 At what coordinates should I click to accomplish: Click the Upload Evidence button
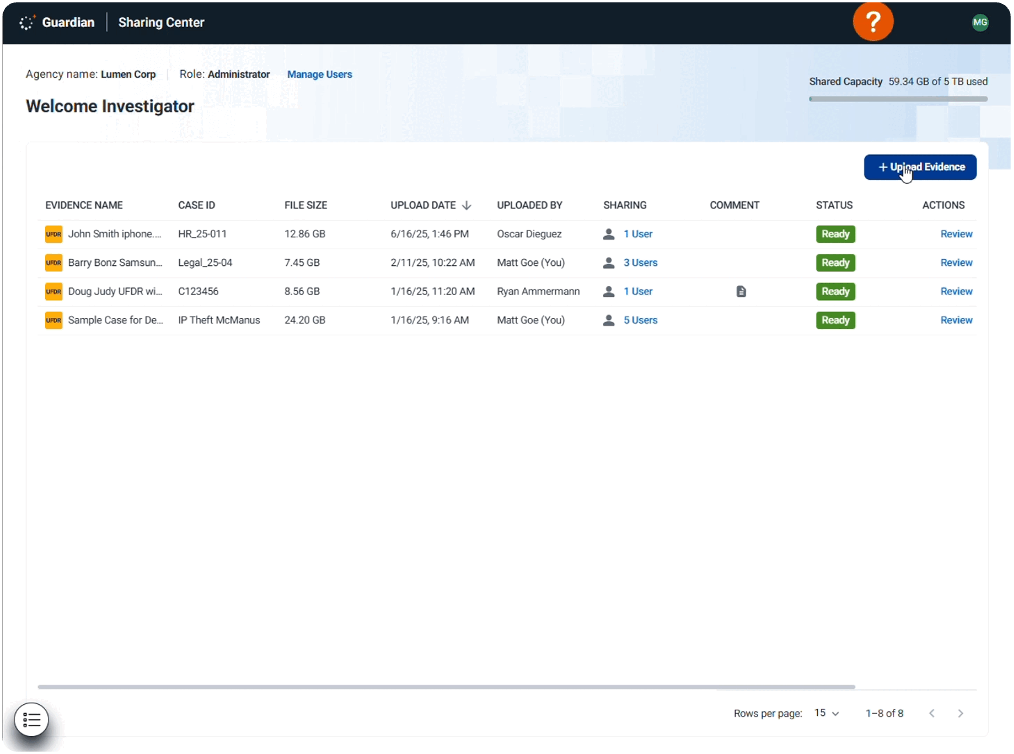(920, 167)
